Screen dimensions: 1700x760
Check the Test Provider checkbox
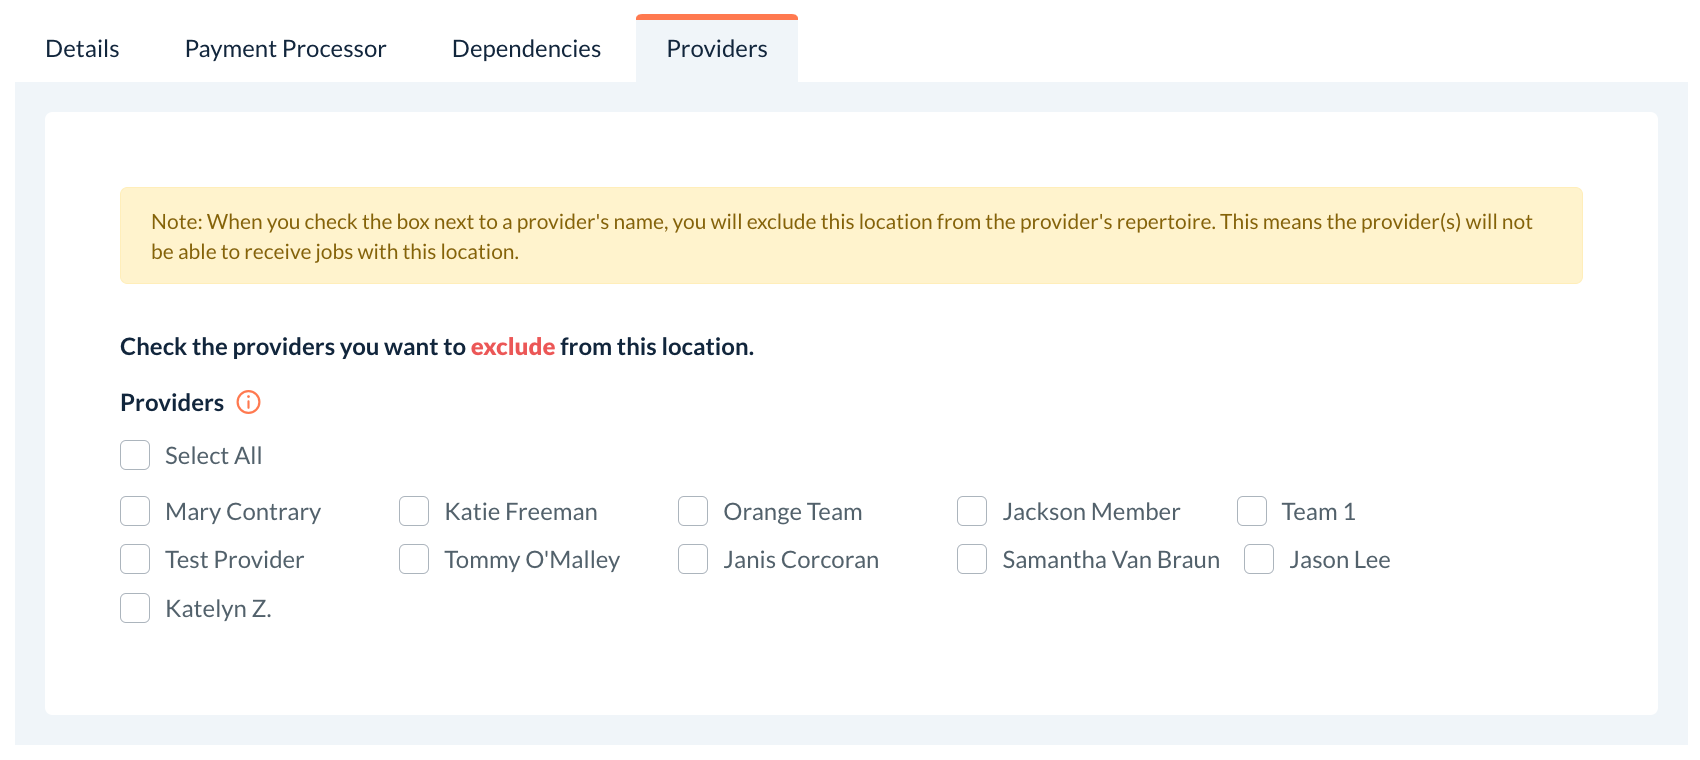(x=135, y=559)
